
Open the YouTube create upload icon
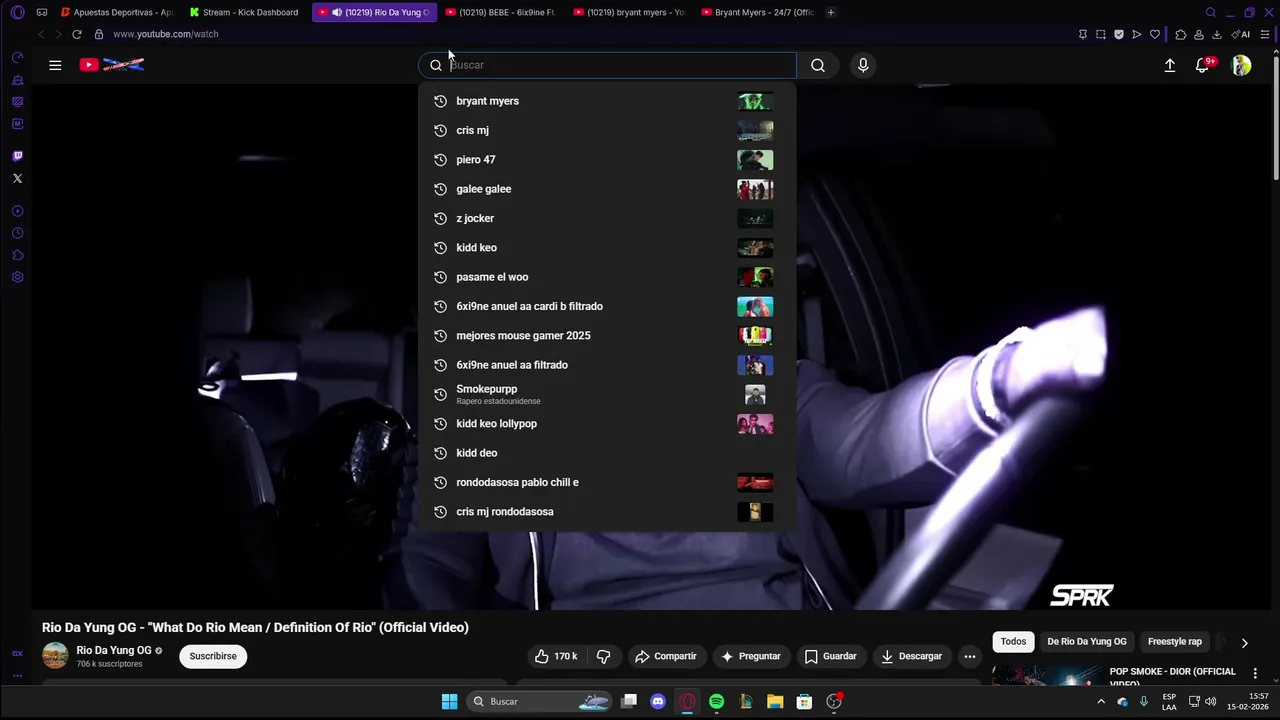point(1170,65)
